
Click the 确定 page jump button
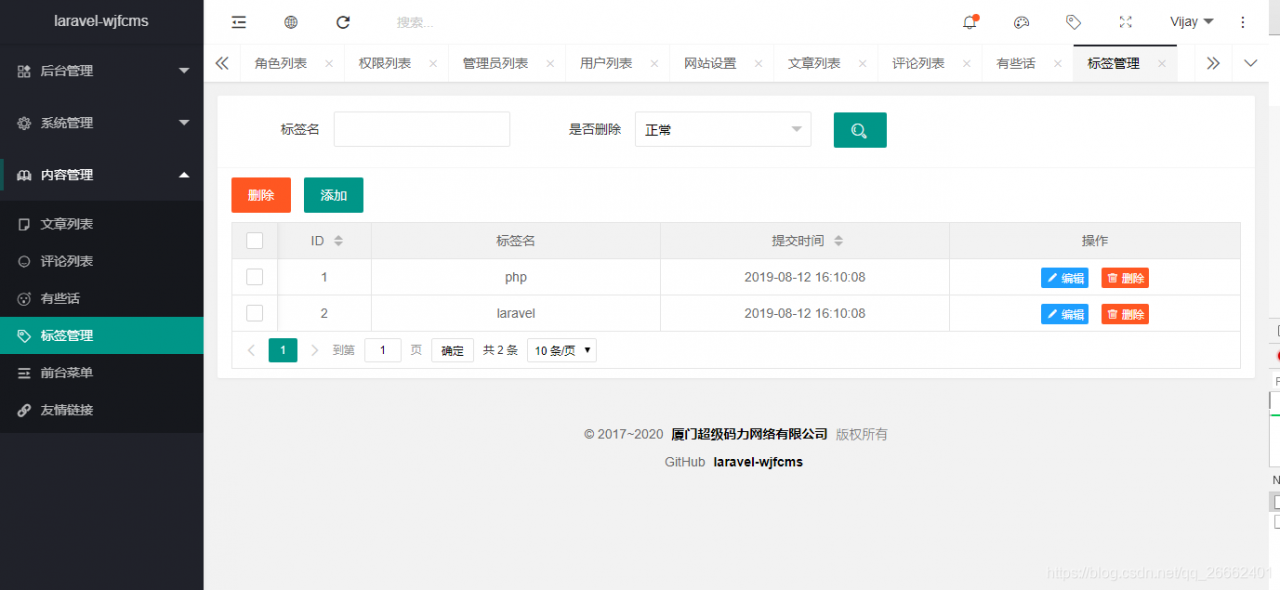click(x=452, y=350)
